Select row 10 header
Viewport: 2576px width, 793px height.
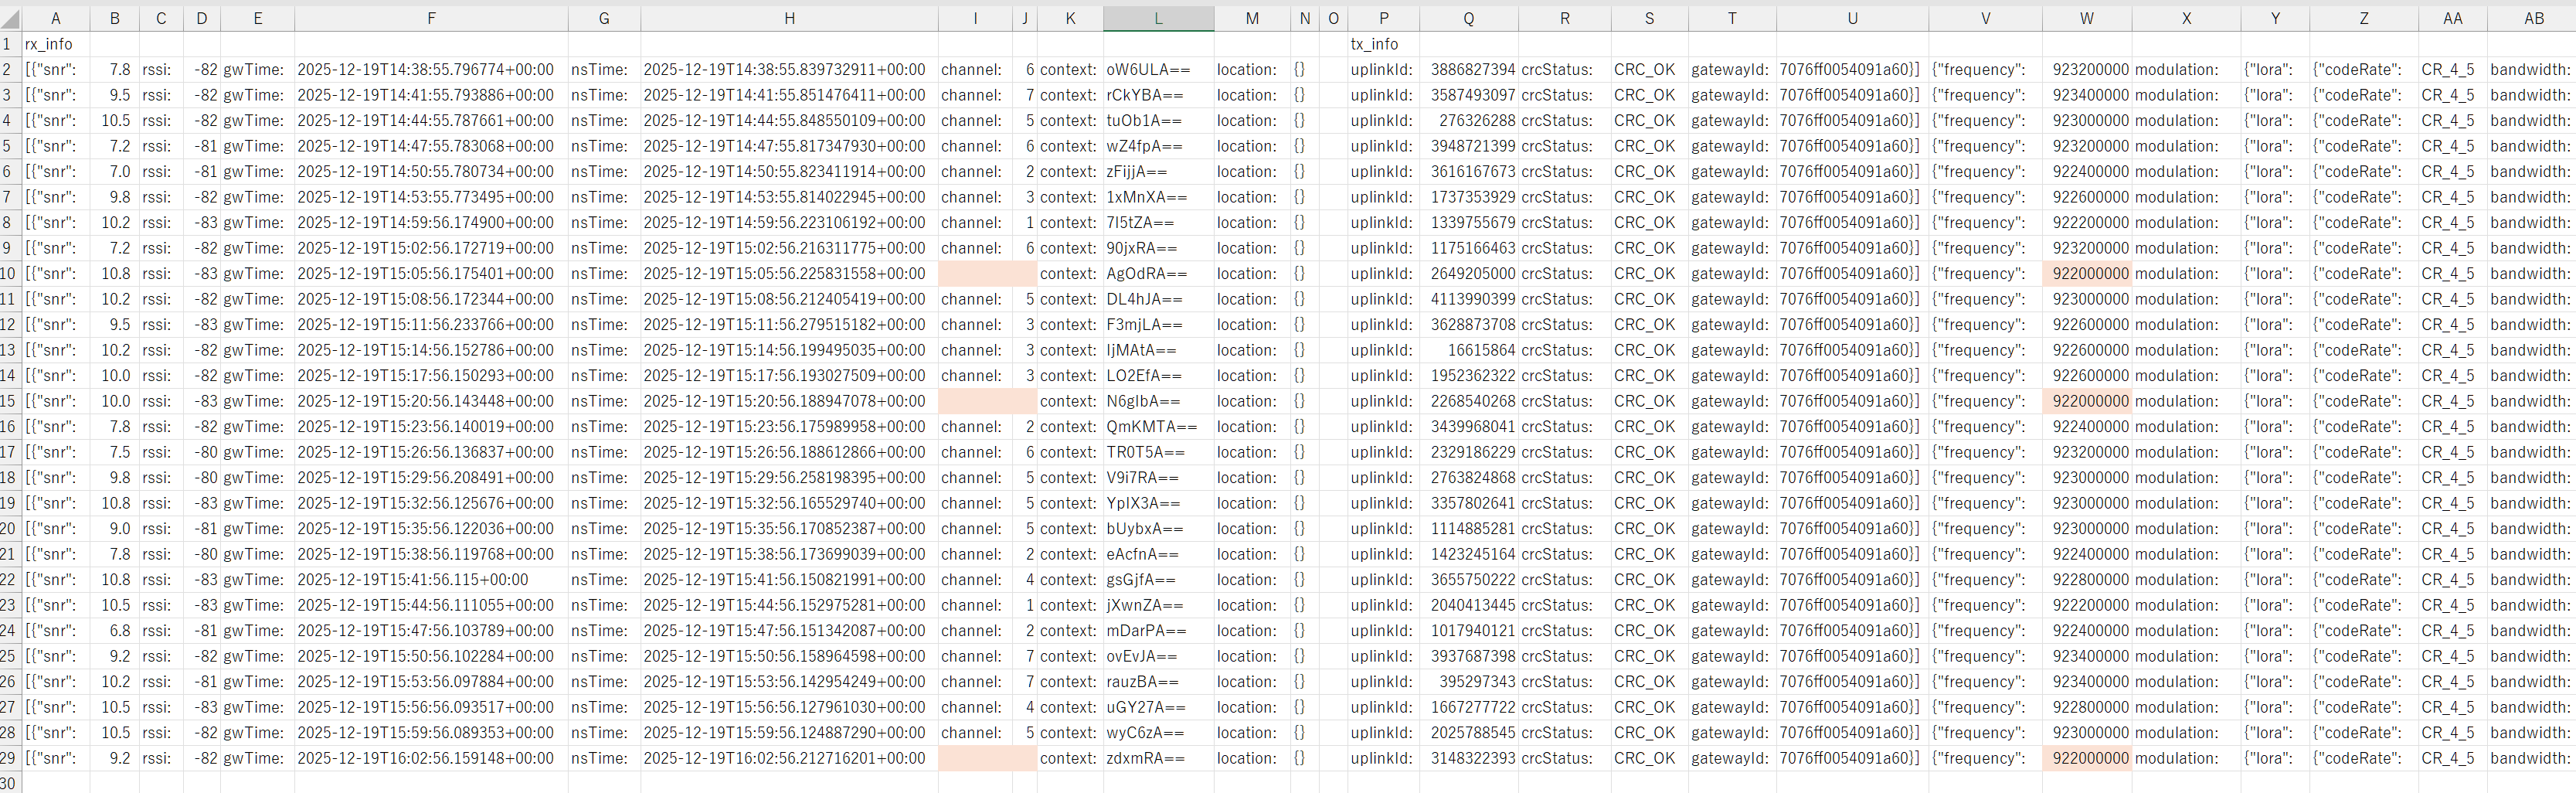pyautogui.click(x=9, y=273)
